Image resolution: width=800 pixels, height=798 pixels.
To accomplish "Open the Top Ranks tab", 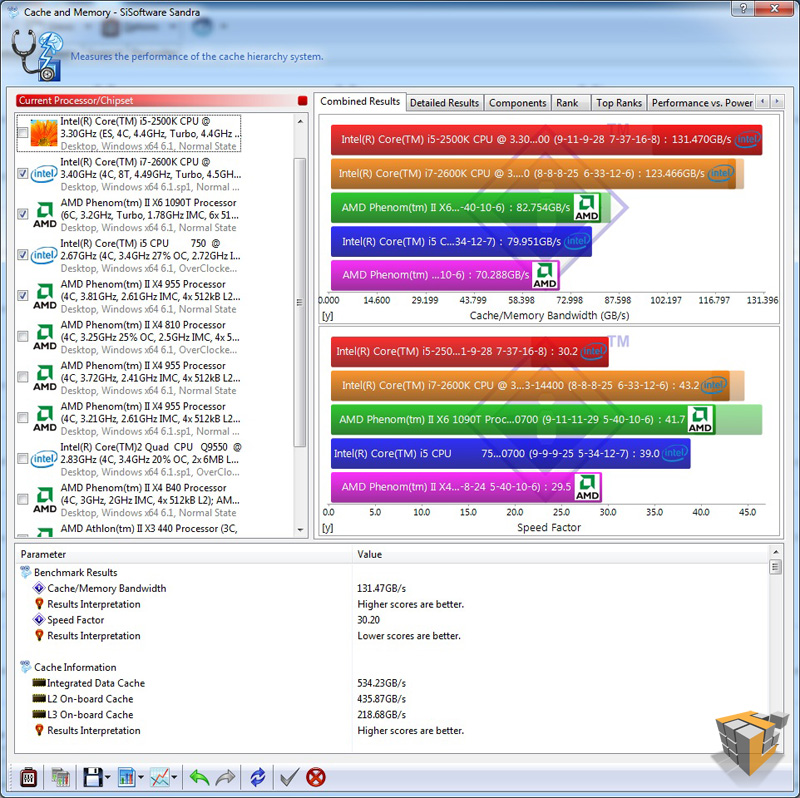I will point(619,103).
